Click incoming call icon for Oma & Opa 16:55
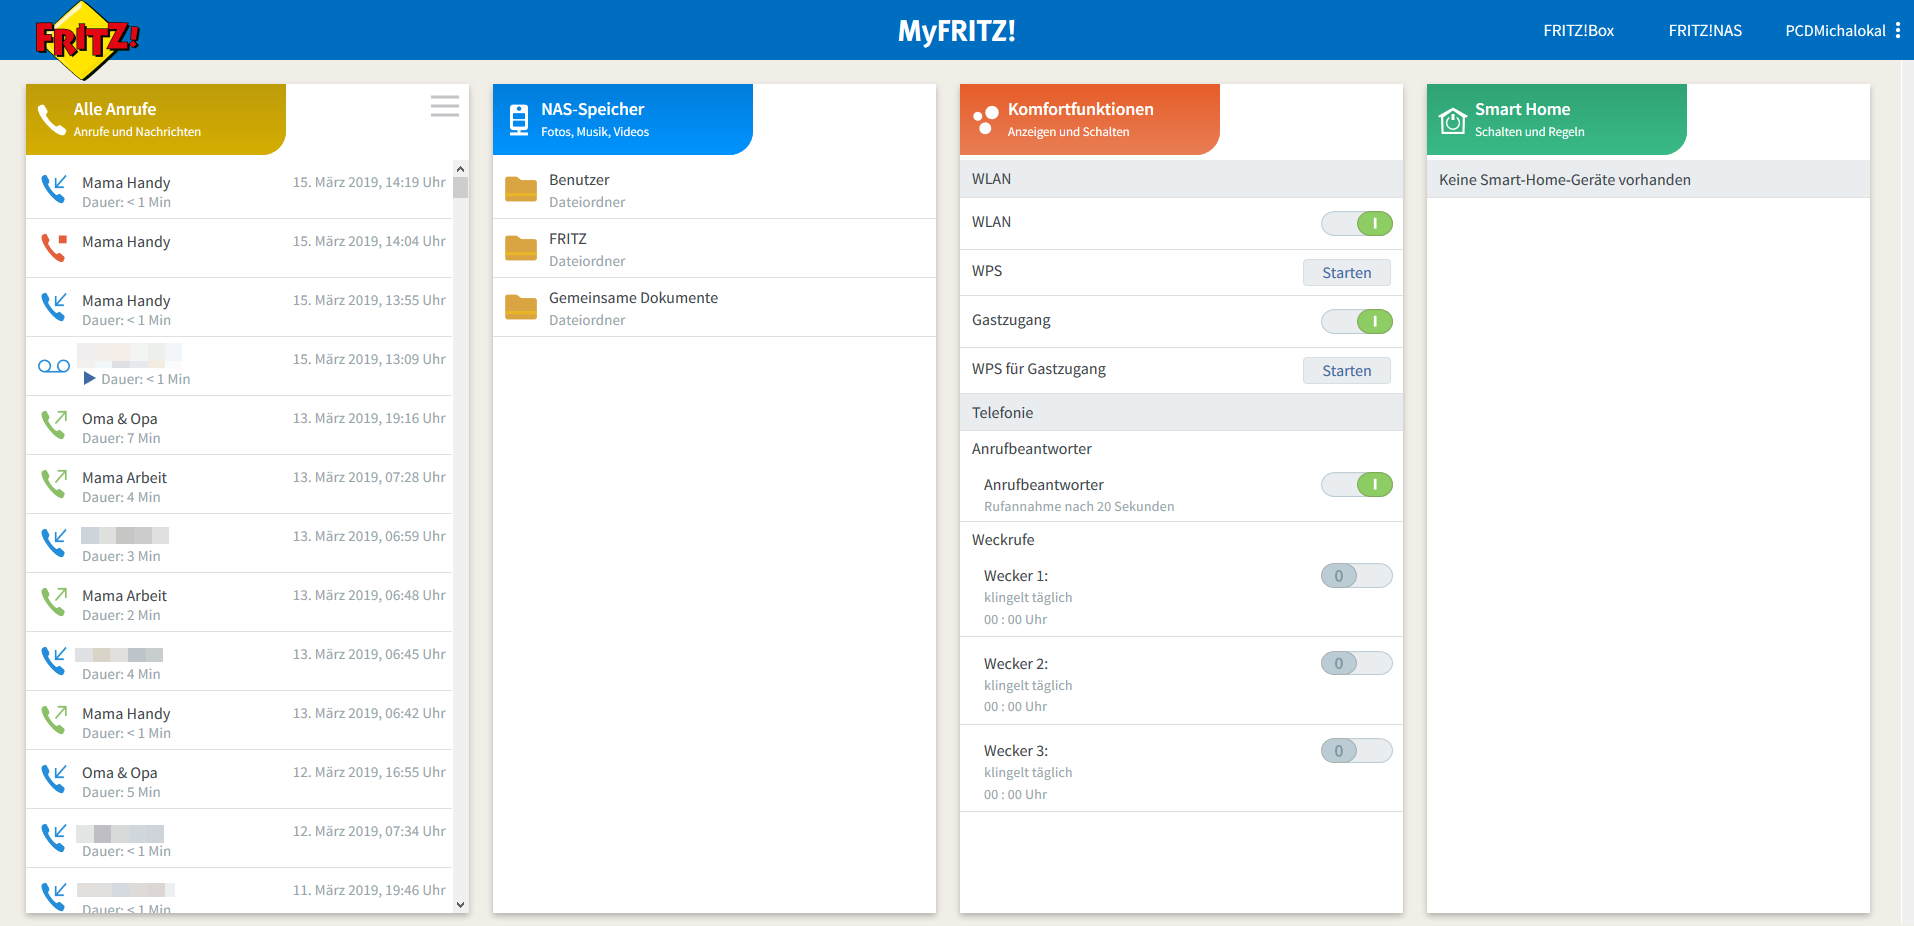Viewport: 1914px width, 926px height. [x=54, y=778]
